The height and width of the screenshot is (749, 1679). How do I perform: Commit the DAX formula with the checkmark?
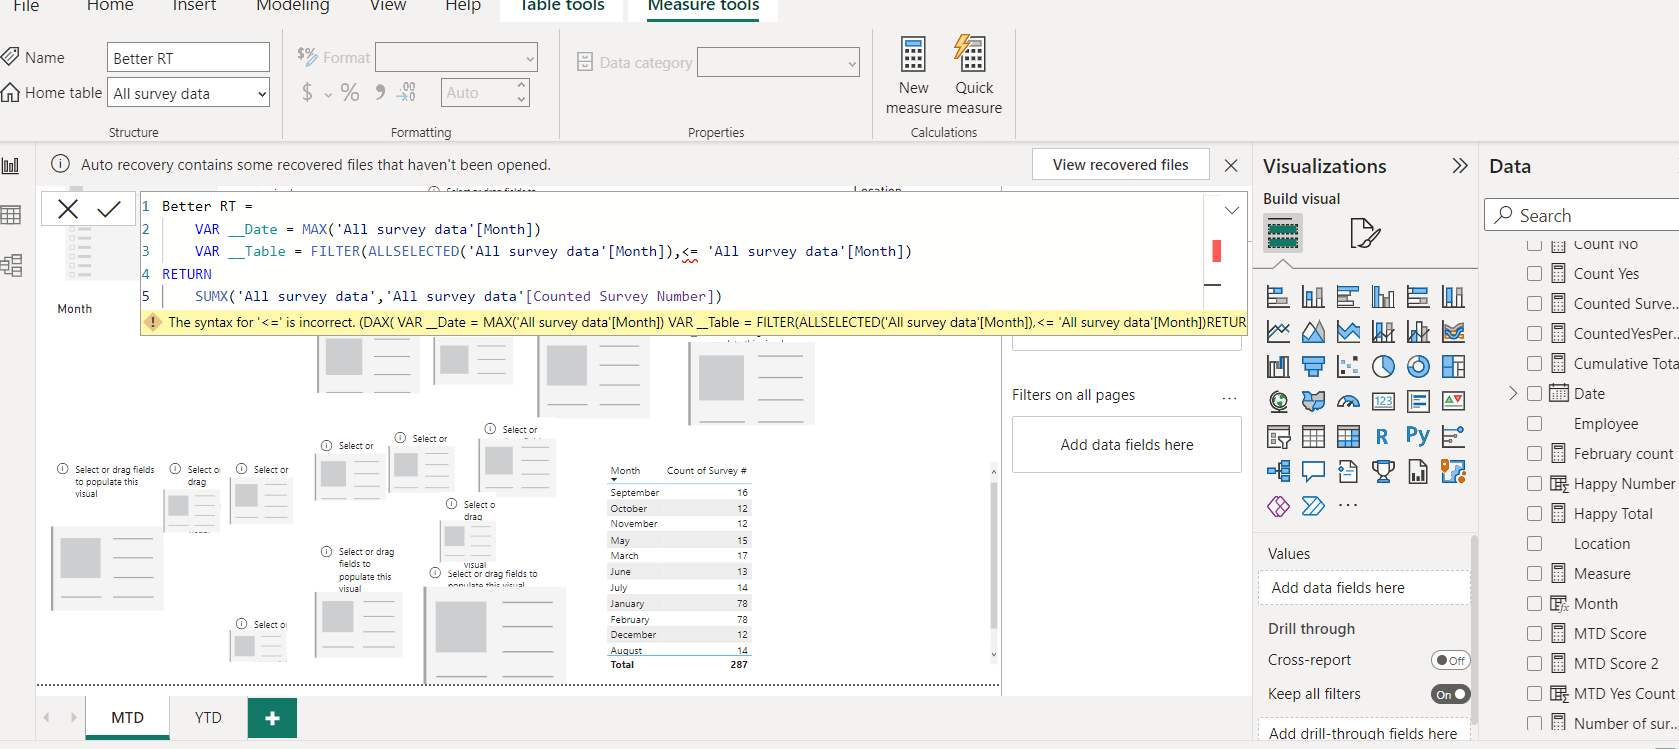[109, 208]
